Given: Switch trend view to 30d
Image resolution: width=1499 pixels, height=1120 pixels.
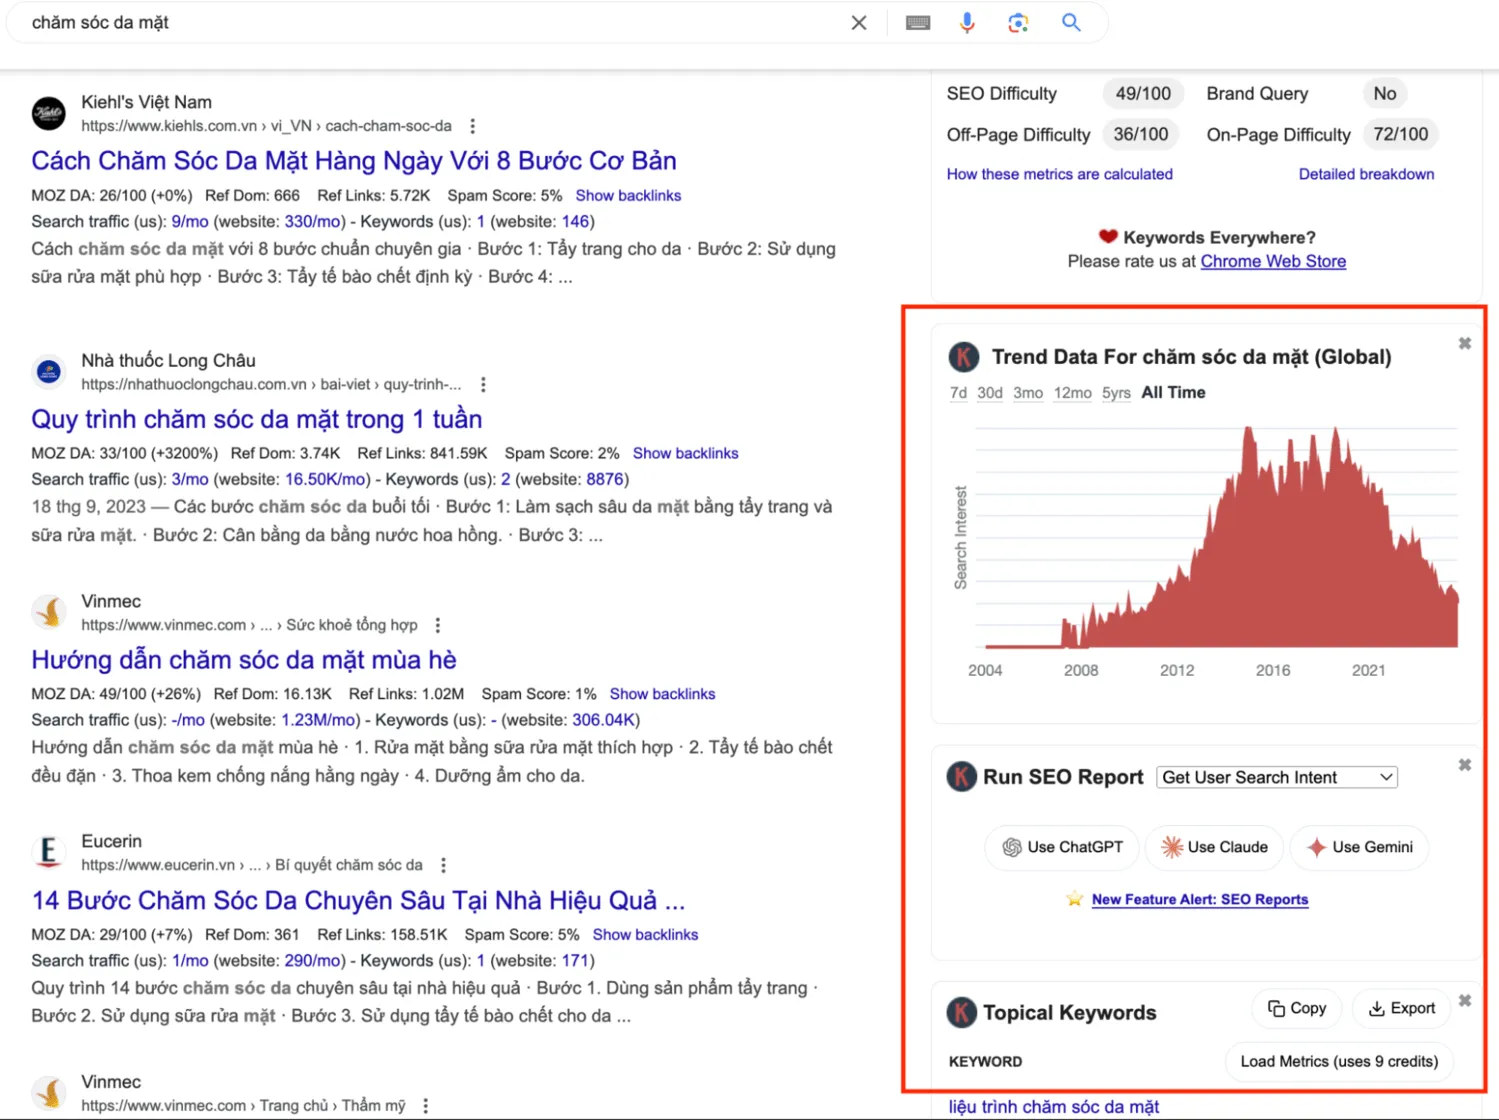Looking at the screenshot, I should click(988, 393).
